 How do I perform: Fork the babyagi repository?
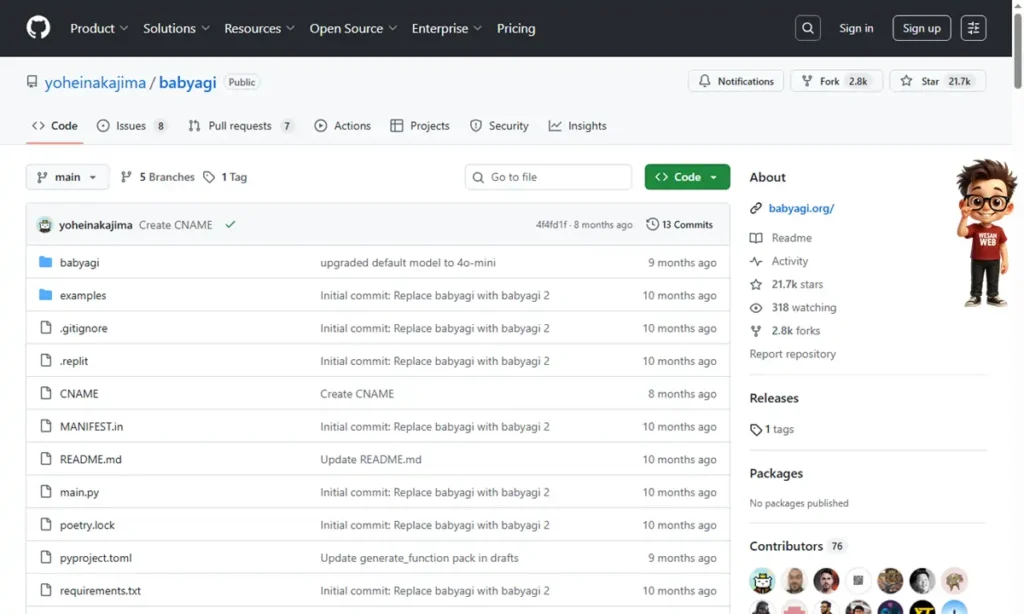coord(836,81)
